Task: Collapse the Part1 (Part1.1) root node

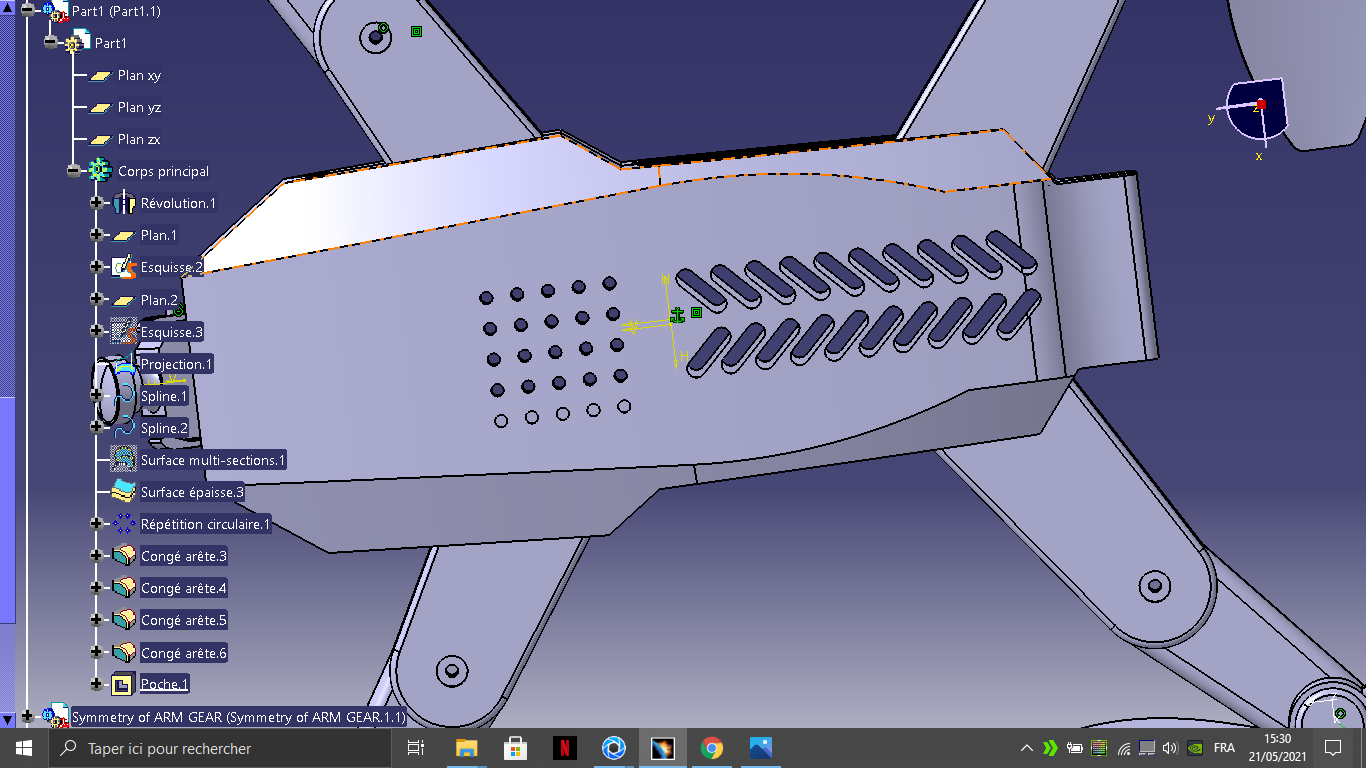Action: pos(27,11)
